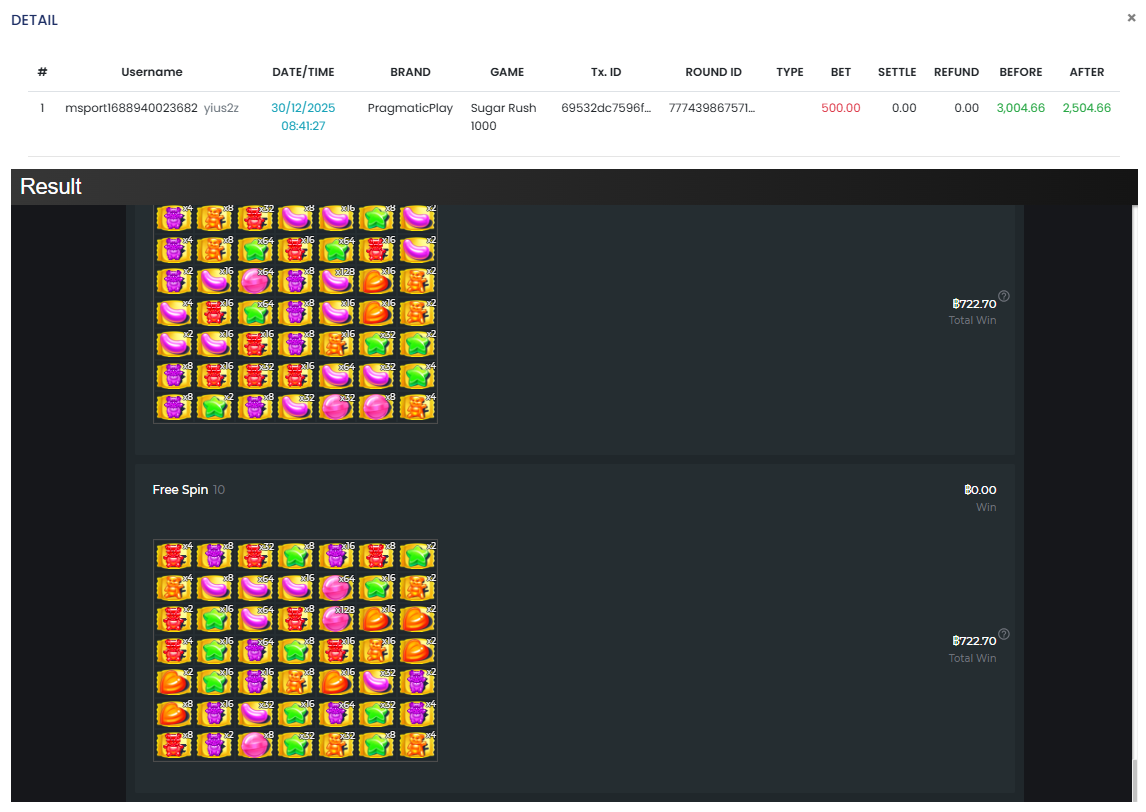Click the x128 jelly bean in upper grid
This screenshot has height=812, width=1146.
tap(335, 281)
